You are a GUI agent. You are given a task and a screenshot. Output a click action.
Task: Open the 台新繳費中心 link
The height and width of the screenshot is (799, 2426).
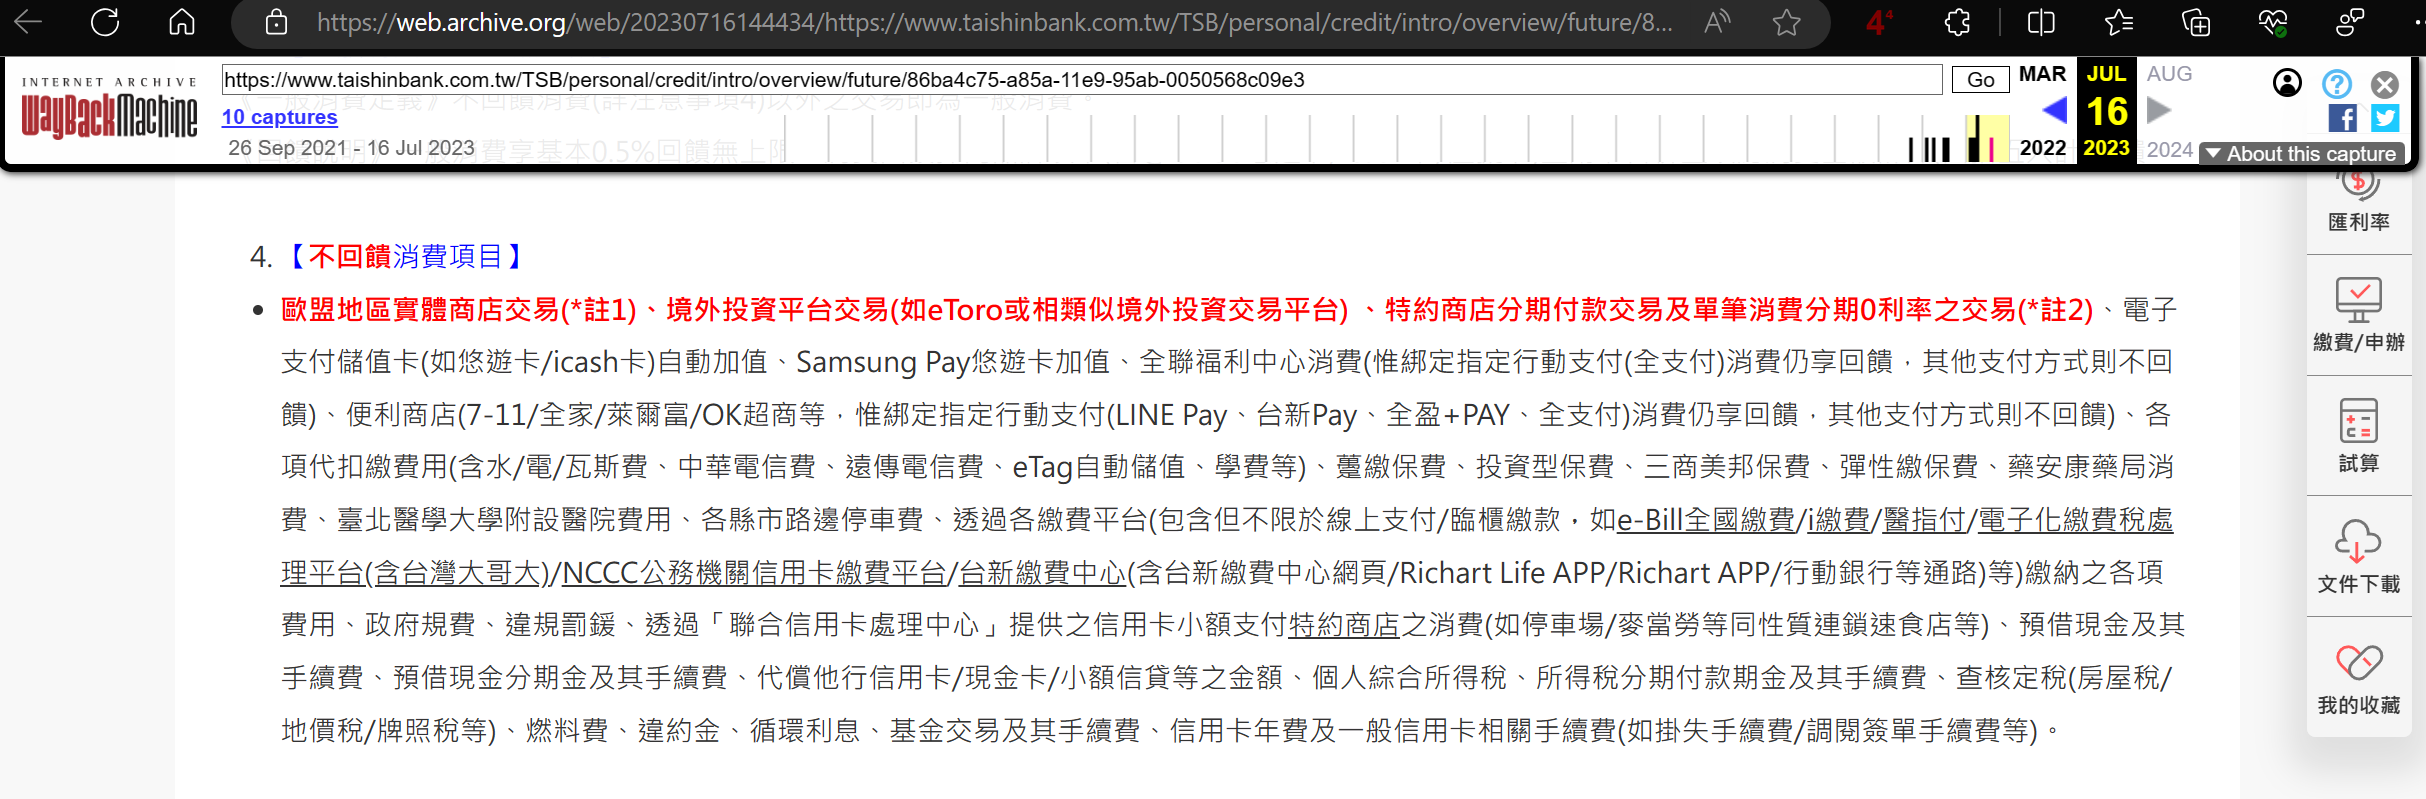click(1043, 573)
